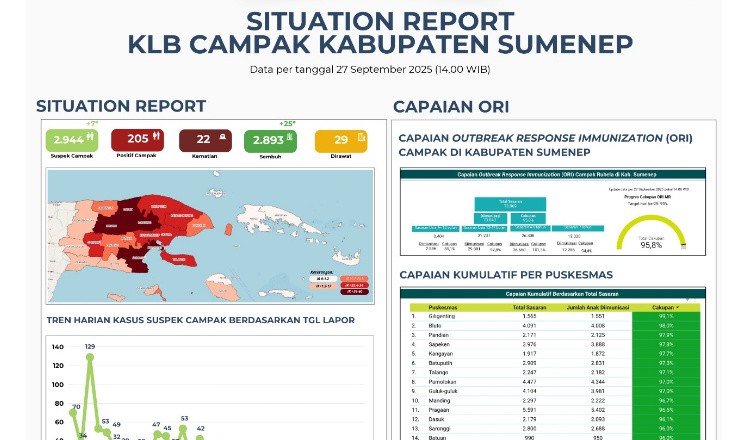The image size is (750, 440).
Task: Select the Gili­genting row in table
Action: pyautogui.click(x=442, y=316)
